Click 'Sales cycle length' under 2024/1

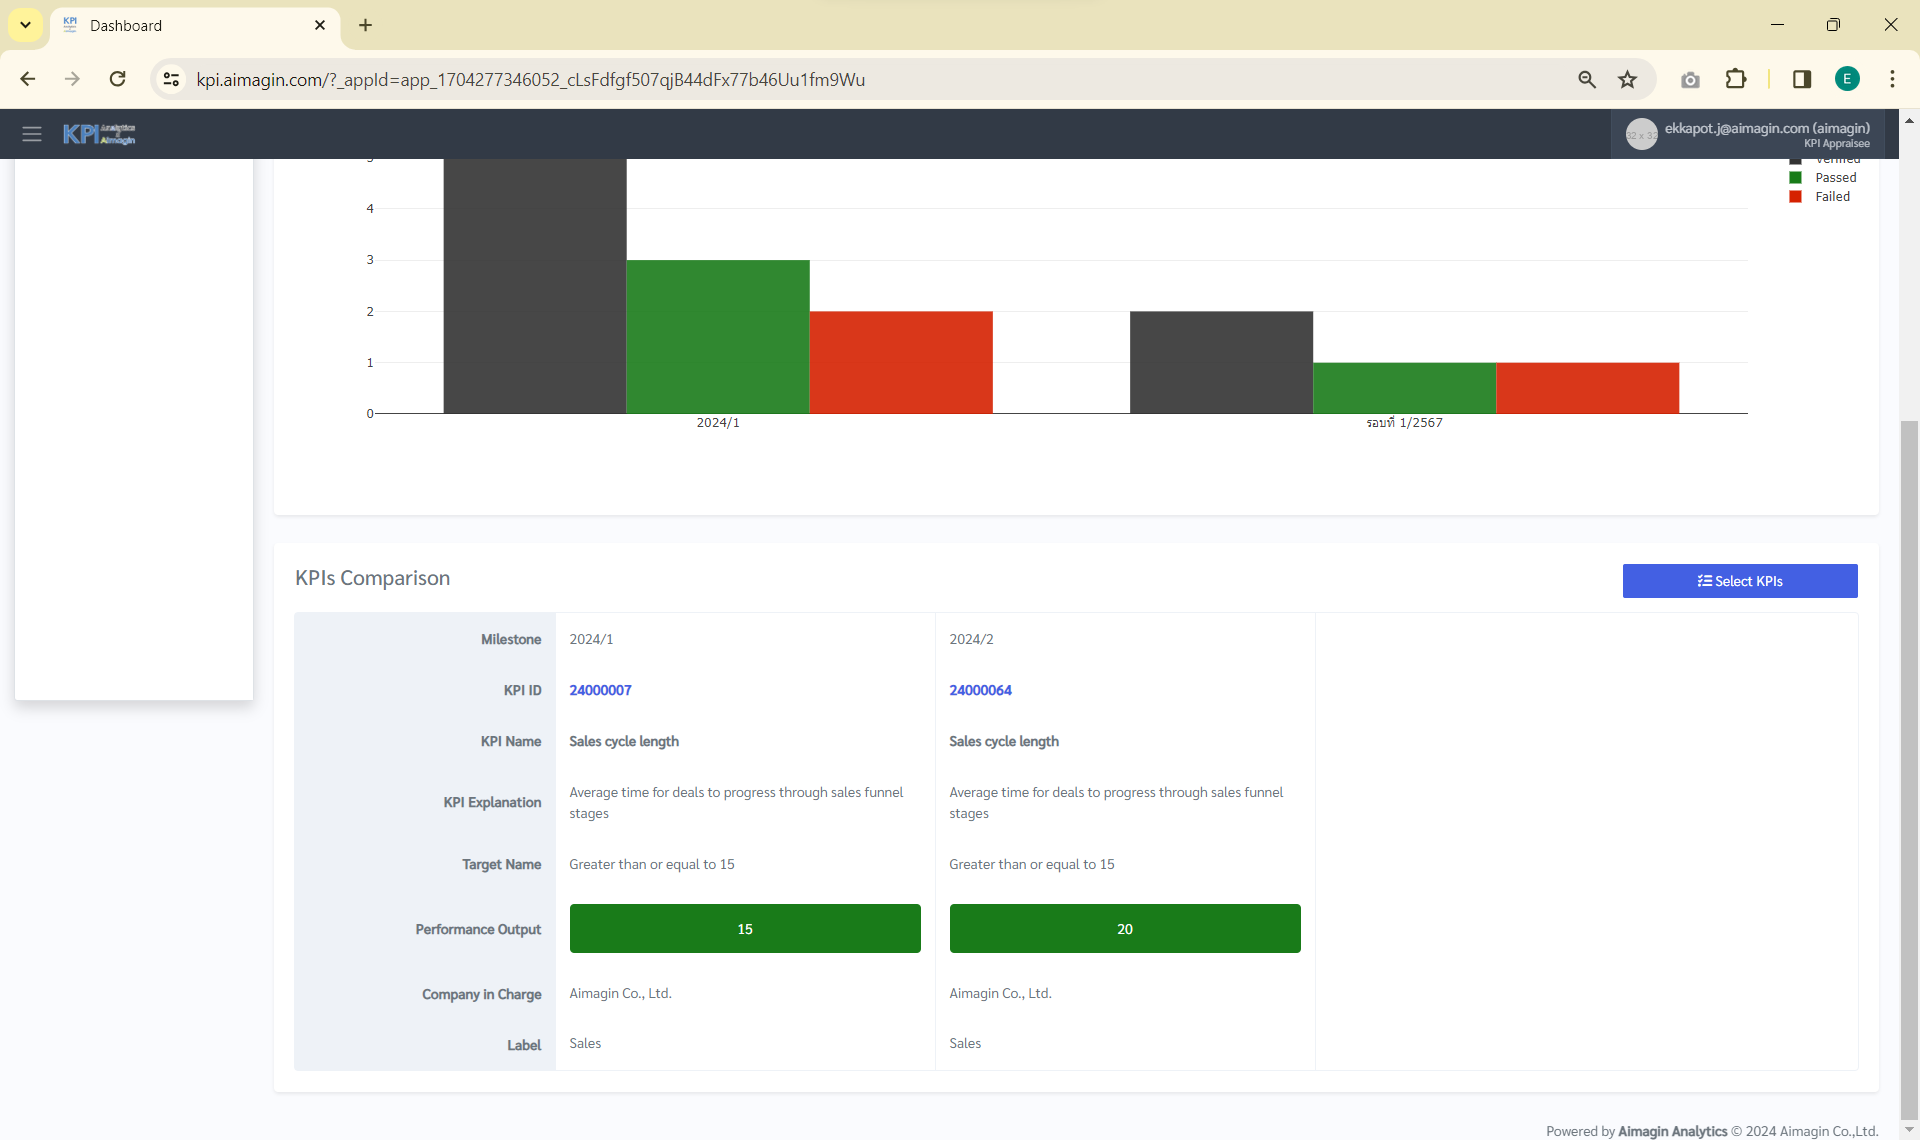(x=624, y=741)
